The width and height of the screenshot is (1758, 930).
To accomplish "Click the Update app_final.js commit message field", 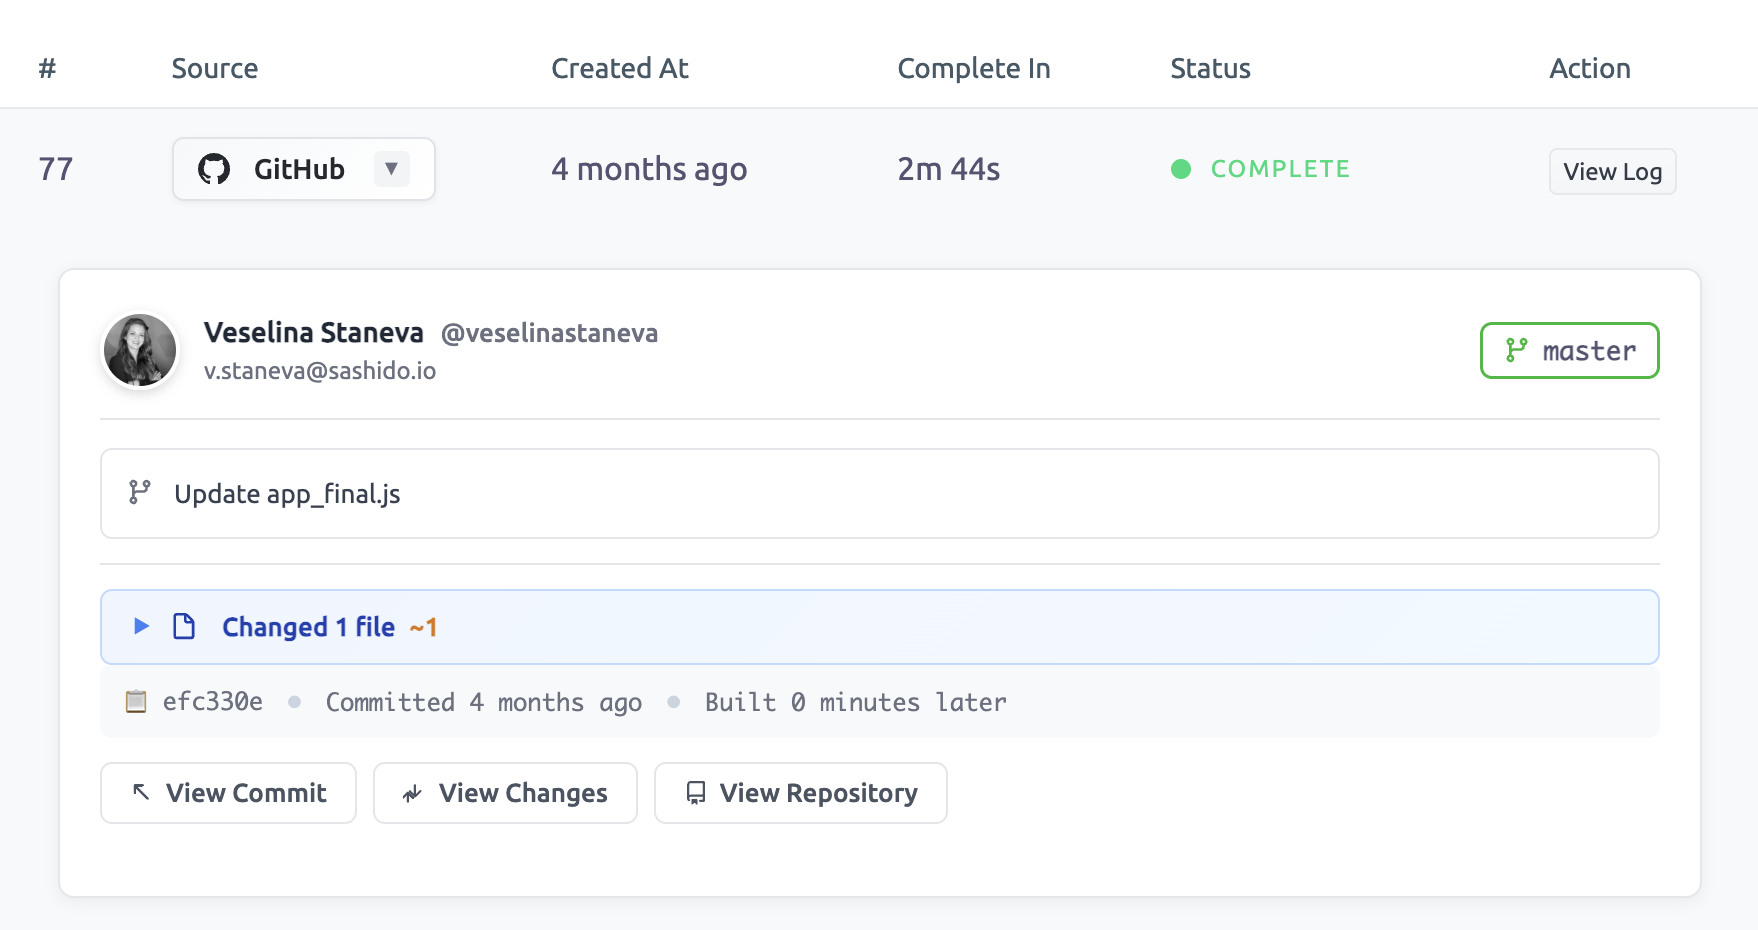I will pyautogui.click(x=287, y=493).
